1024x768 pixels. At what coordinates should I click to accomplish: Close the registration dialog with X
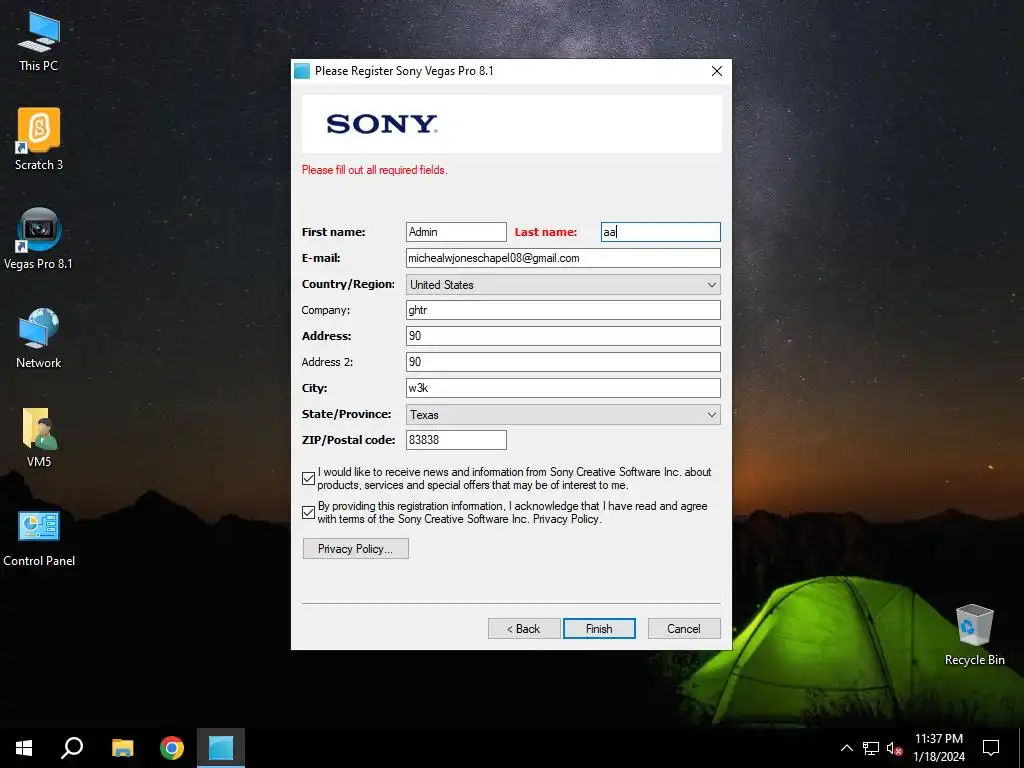click(716, 71)
